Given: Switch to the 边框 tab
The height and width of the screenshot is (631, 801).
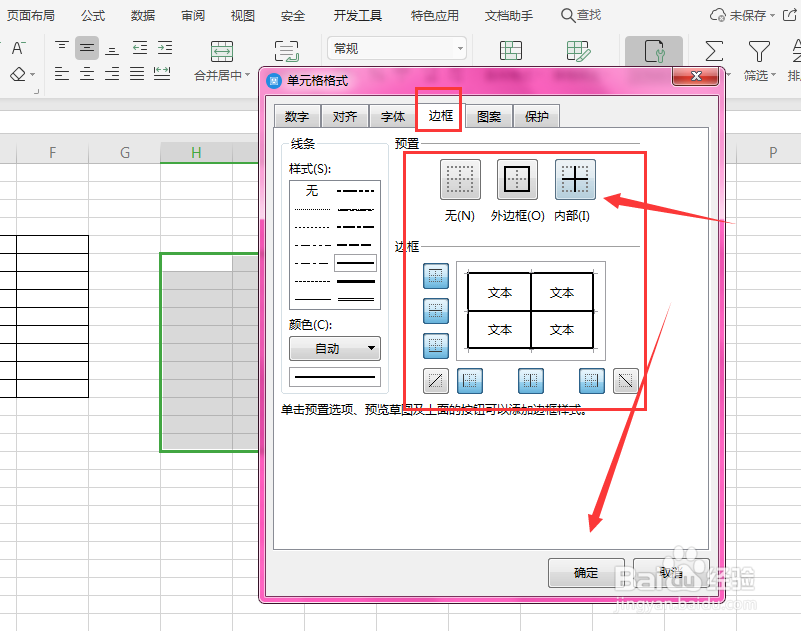Looking at the screenshot, I should tap(440, 115).
